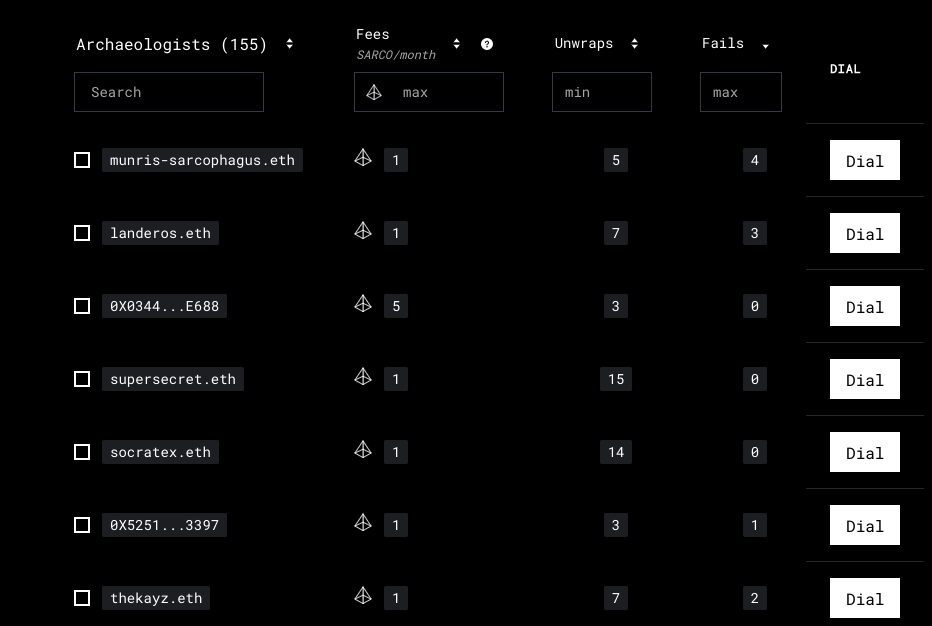The image size is (932, 626).
Task: Sort the list by Unwraps
Action: pos(634,44)
